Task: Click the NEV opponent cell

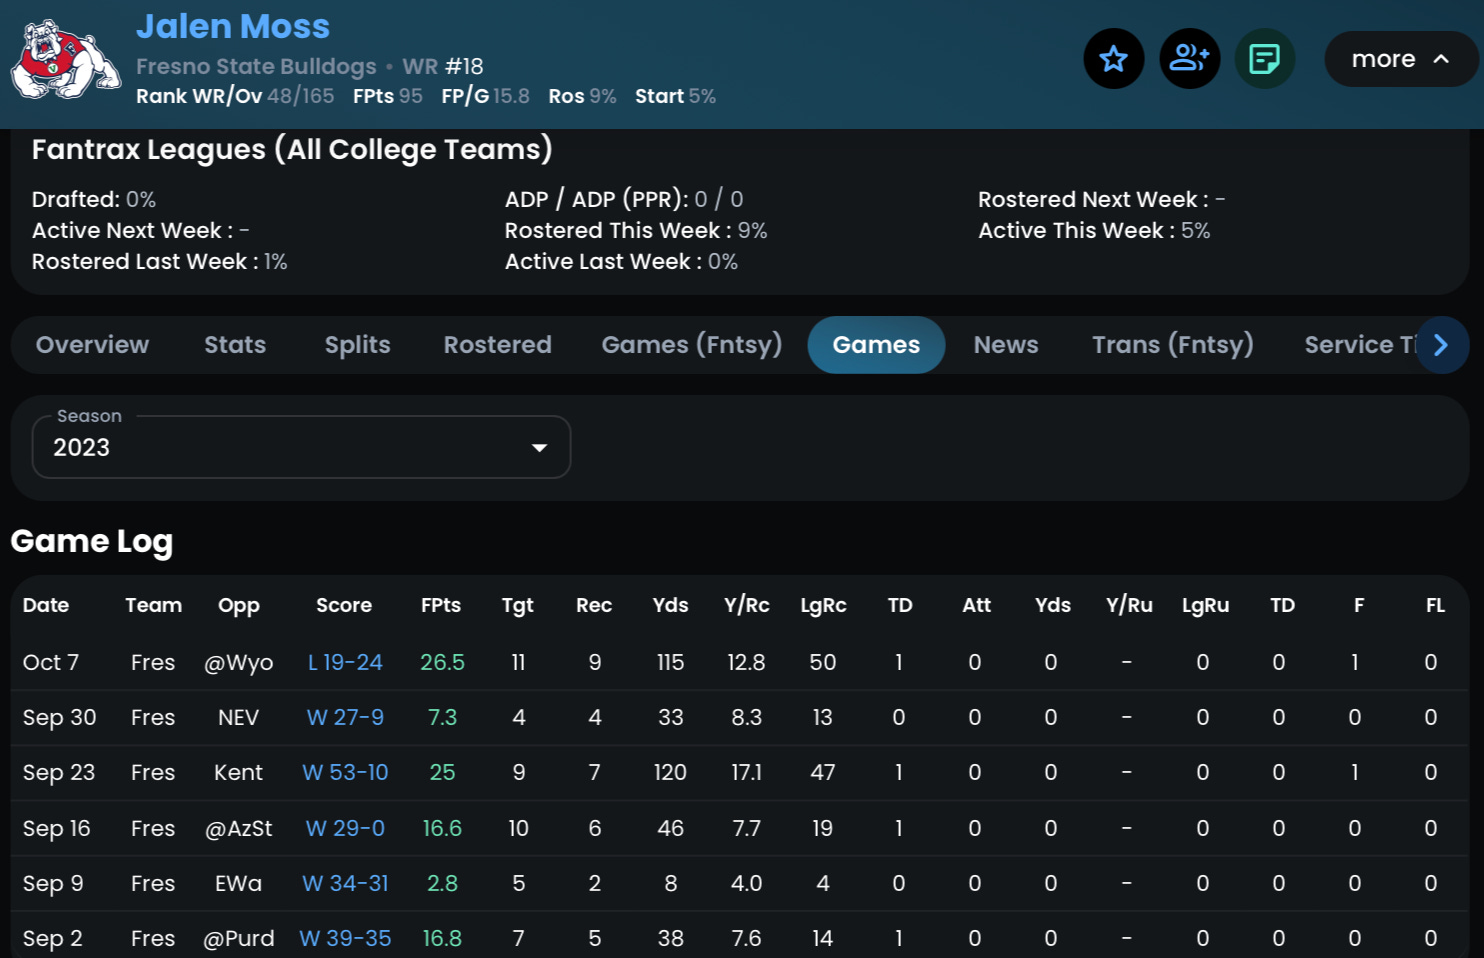Action: click(238, 718)
